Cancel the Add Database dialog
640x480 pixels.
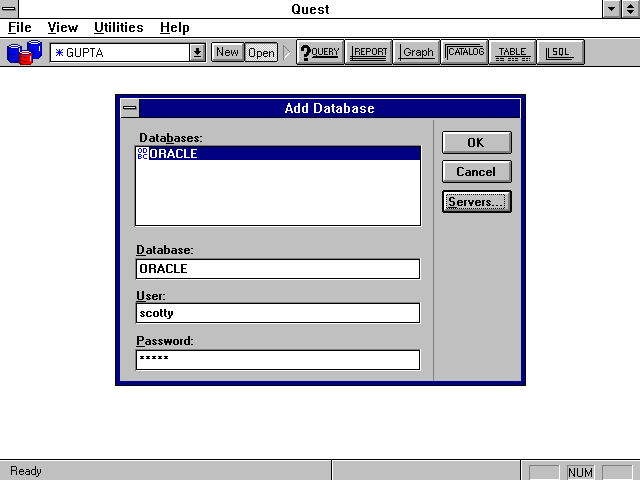476,172
